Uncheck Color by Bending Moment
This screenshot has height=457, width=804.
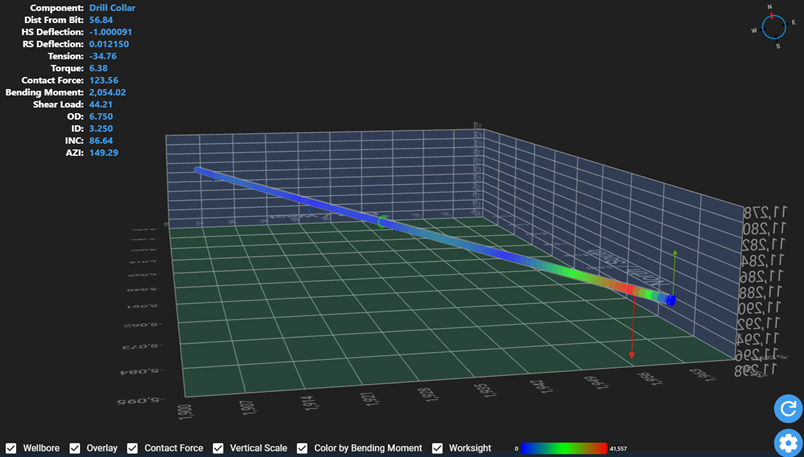303,448
